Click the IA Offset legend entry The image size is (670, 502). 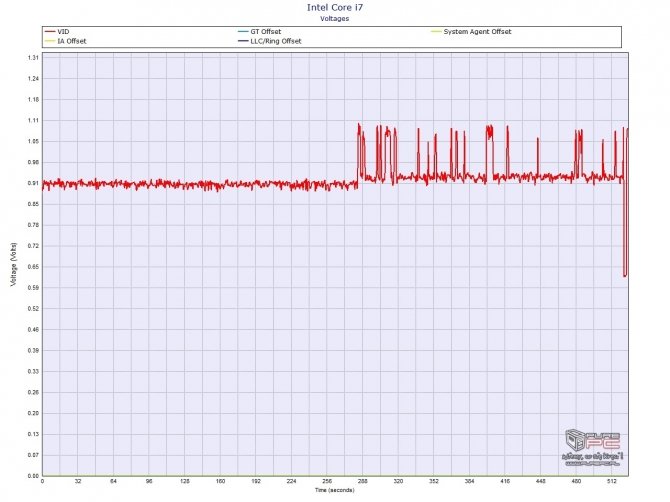tap(66, 41)
